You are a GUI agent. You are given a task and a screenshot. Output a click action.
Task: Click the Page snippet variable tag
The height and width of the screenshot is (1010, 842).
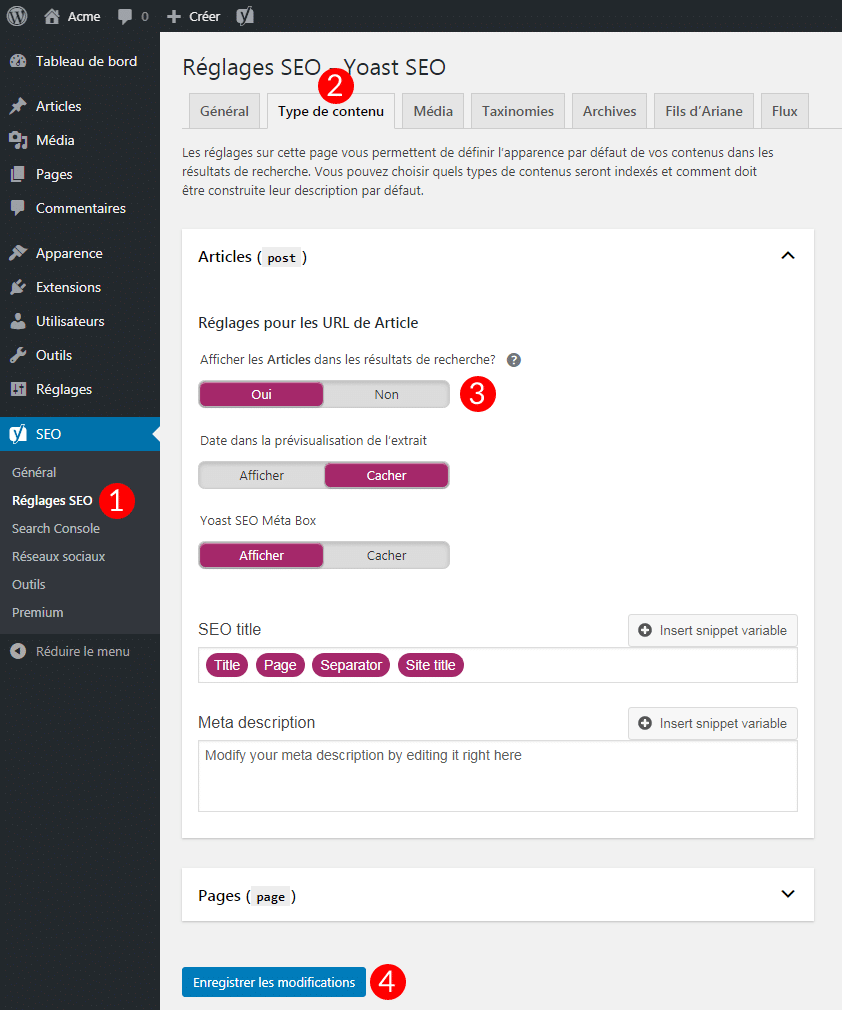tap(280, 665)
